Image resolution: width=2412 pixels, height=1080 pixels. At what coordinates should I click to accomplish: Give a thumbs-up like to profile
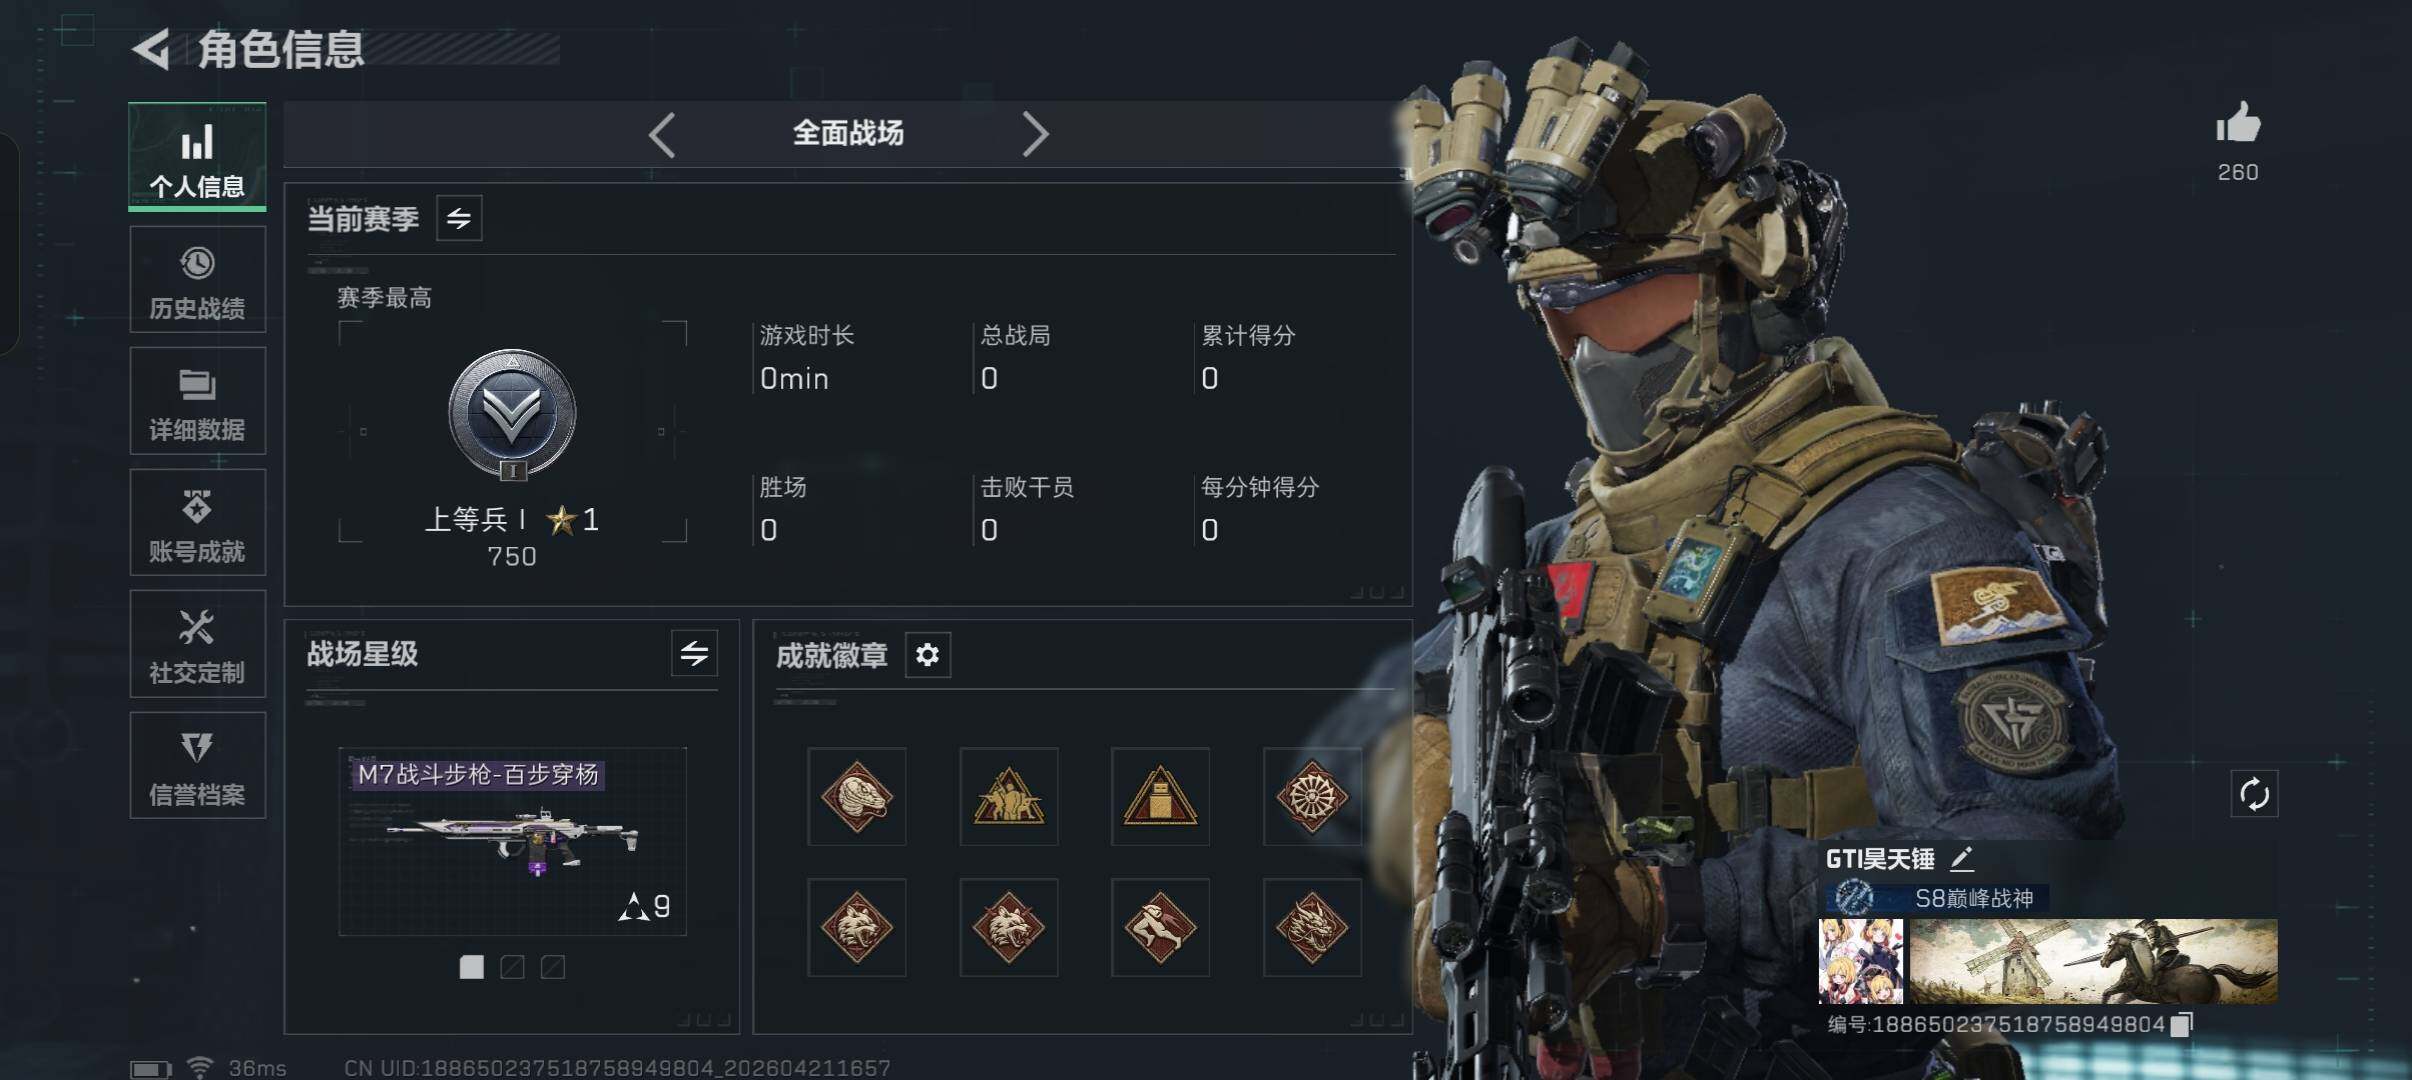click(x=2238, y=125)
